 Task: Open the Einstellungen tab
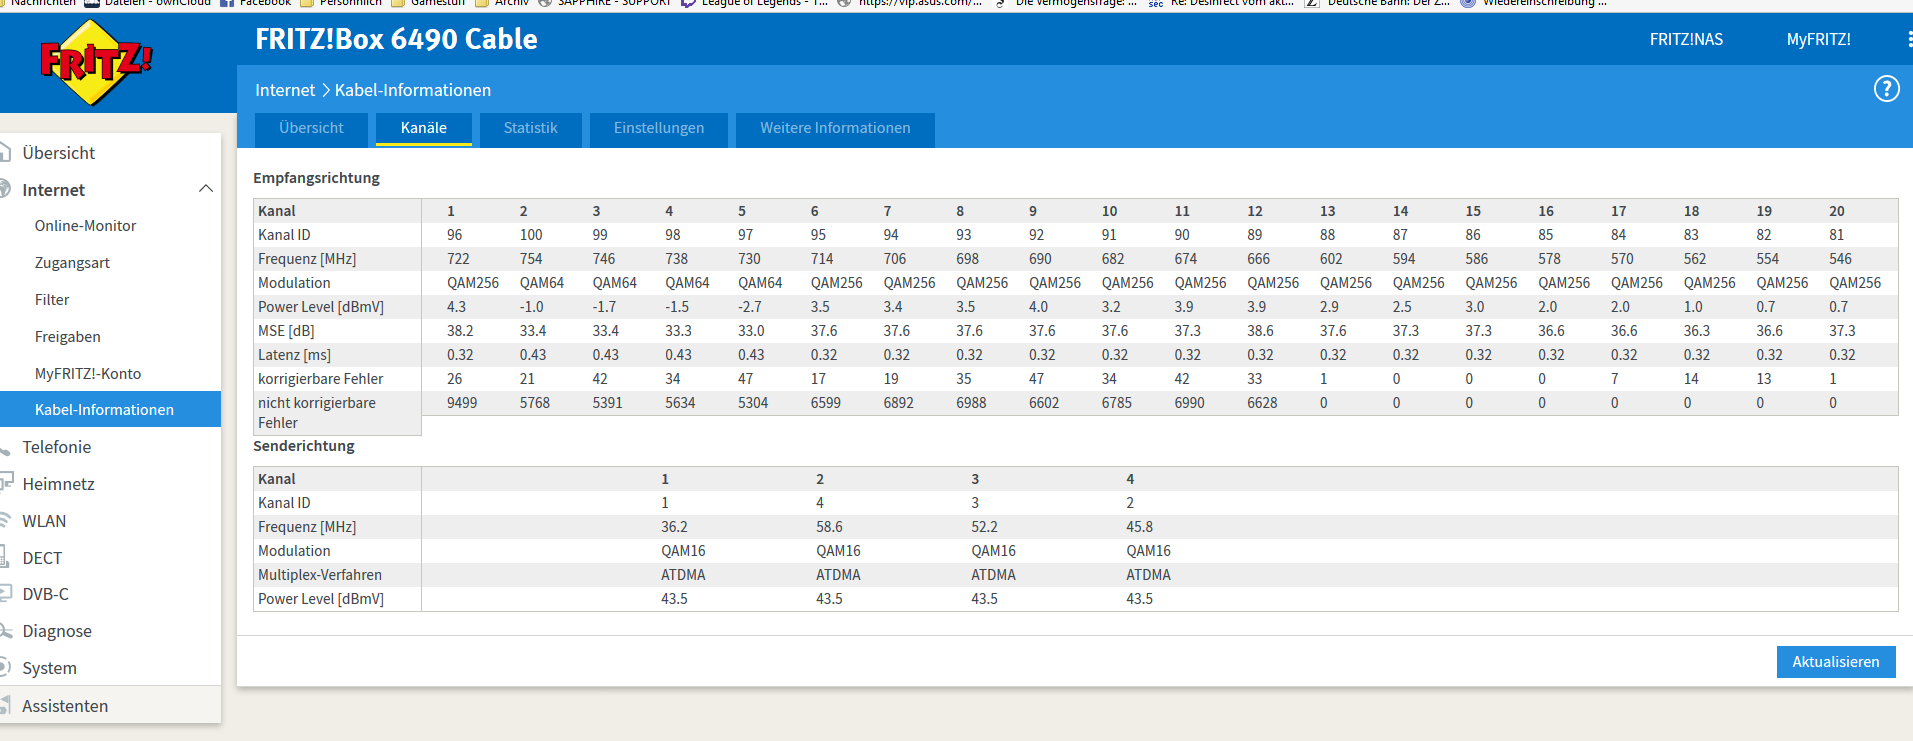[x=659, y=129]
